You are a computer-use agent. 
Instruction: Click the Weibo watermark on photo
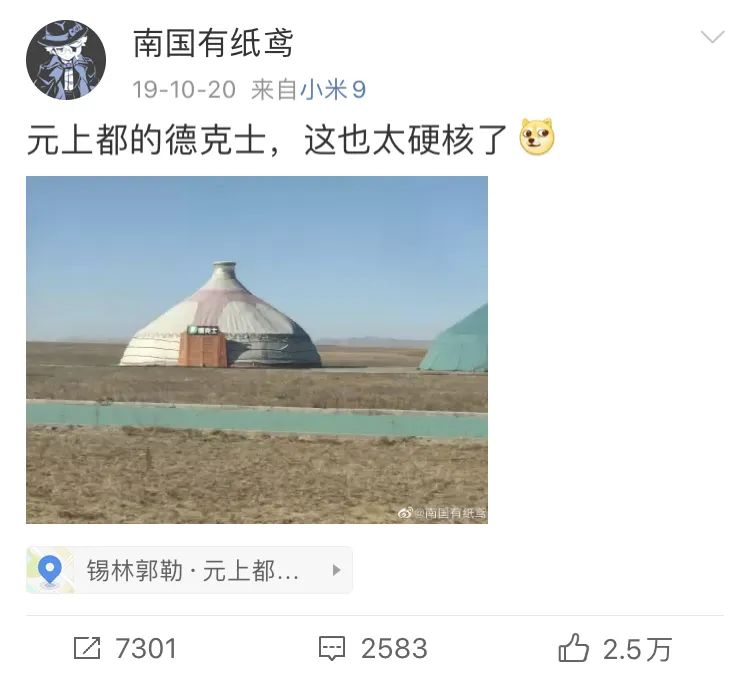[442, 513]
